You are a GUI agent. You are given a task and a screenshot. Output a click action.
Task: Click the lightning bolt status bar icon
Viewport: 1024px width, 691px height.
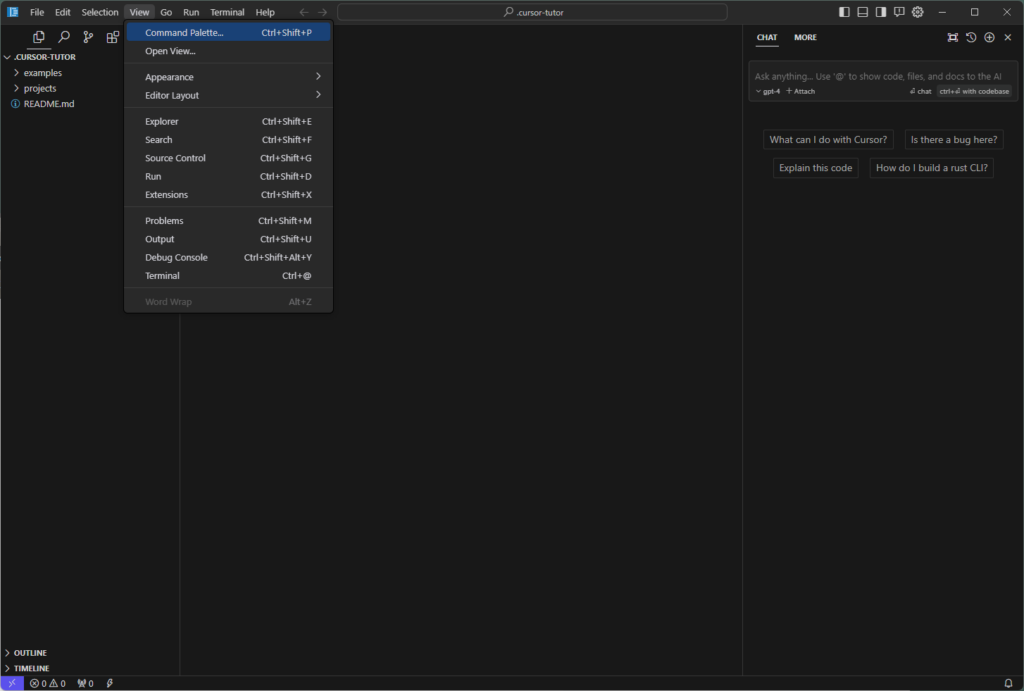[x=110, y=683]
